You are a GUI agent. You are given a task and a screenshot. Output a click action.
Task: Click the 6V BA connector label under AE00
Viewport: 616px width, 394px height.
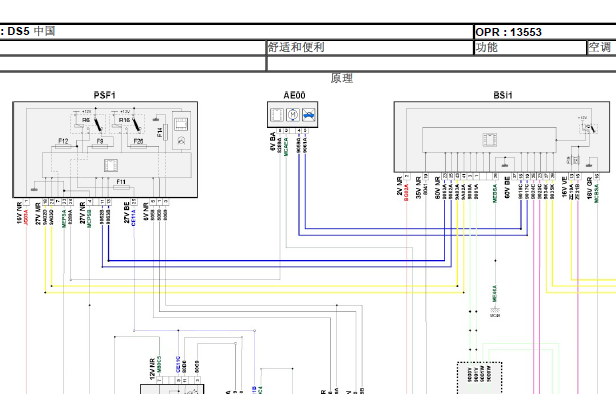point(273,142)
